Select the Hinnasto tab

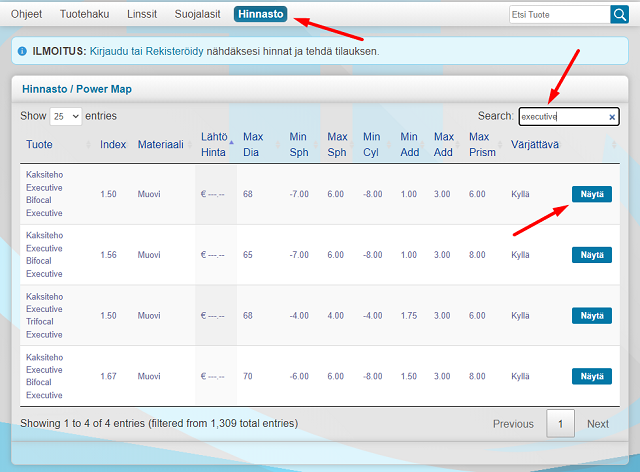261,14
